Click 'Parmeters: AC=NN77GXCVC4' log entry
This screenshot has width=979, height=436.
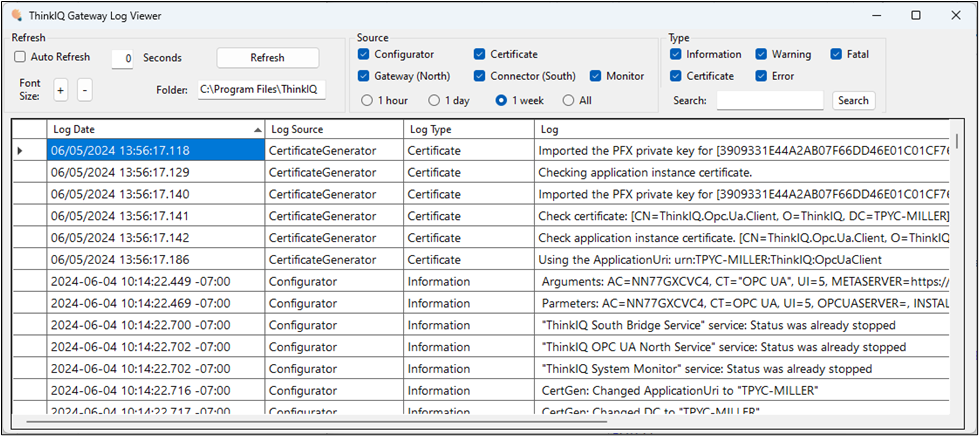tap(742, 304)
